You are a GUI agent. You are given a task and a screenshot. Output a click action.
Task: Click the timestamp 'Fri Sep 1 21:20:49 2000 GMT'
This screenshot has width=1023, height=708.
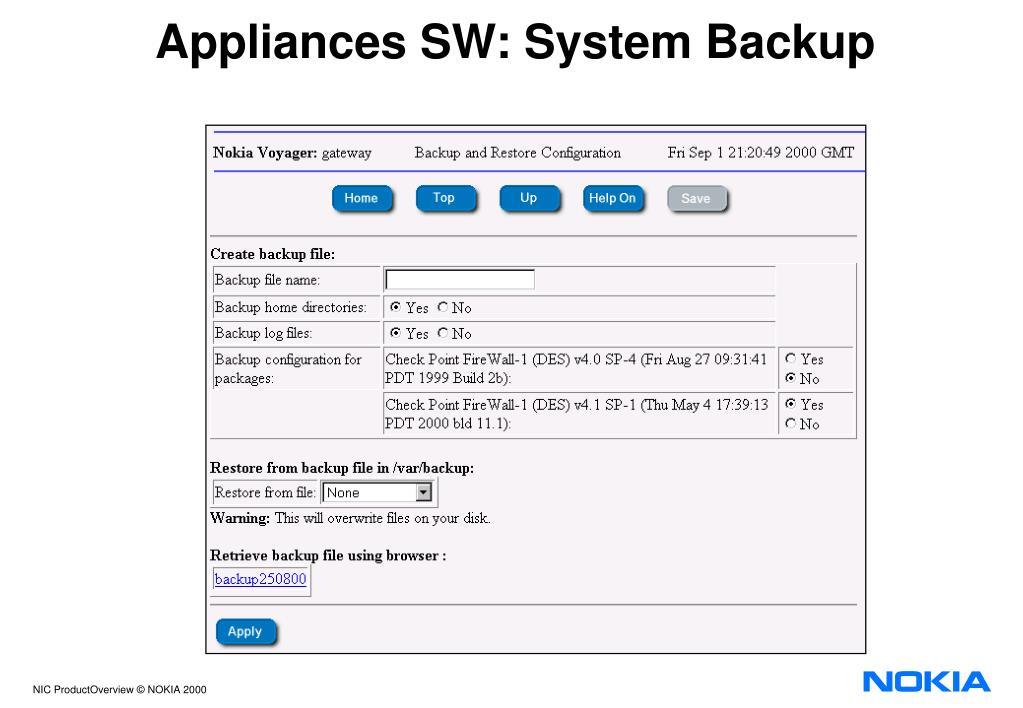(x=761, y=153)
